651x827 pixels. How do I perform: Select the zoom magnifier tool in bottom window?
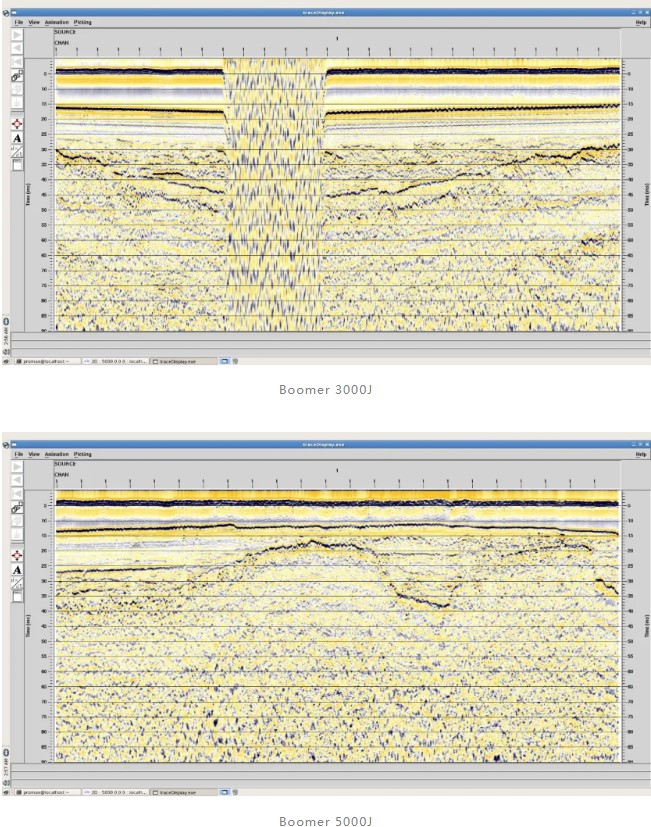click(x=17, y=509)
